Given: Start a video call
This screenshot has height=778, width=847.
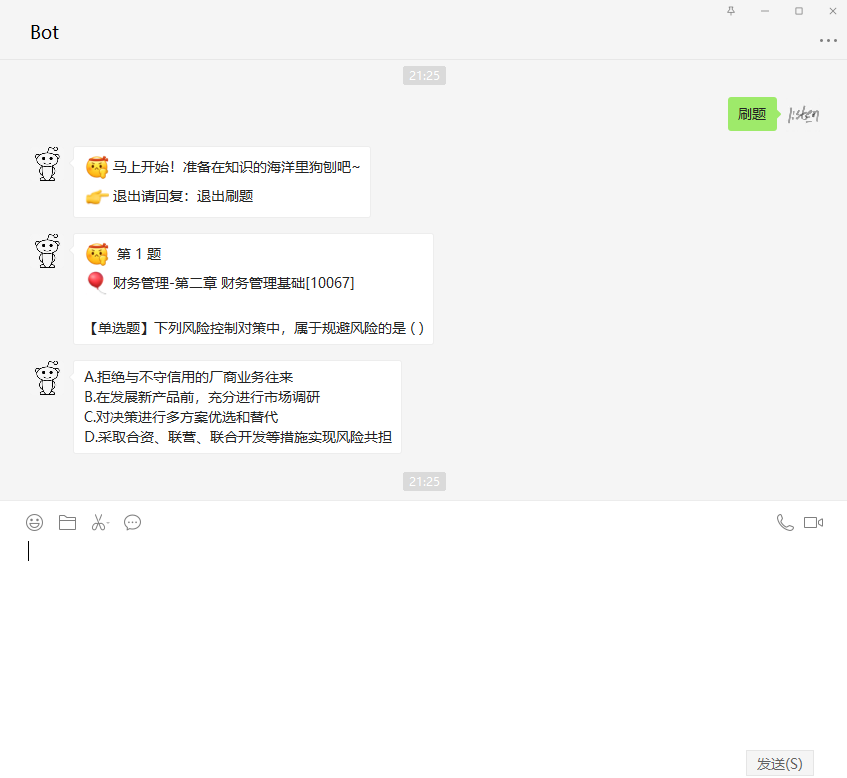Looking at the screenshot, I should coord(815,522).
